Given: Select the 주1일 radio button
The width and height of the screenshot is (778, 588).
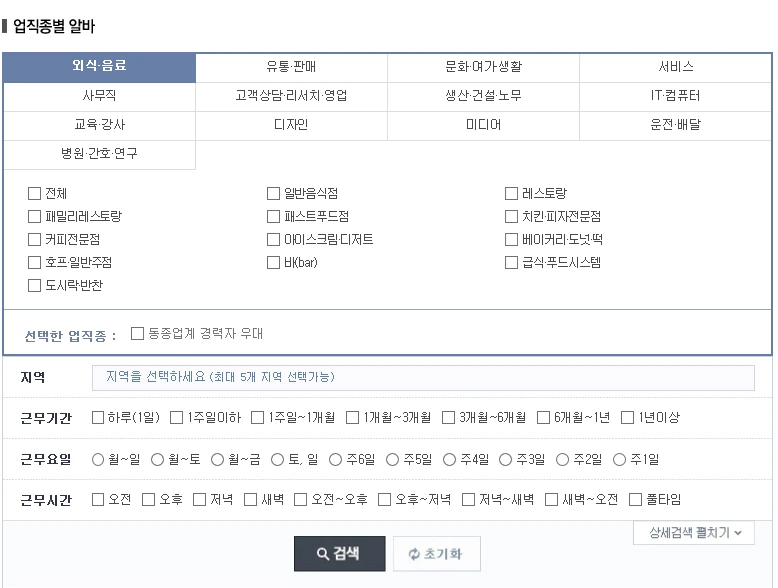Looking at the screenshot, I should click(620, 460).
